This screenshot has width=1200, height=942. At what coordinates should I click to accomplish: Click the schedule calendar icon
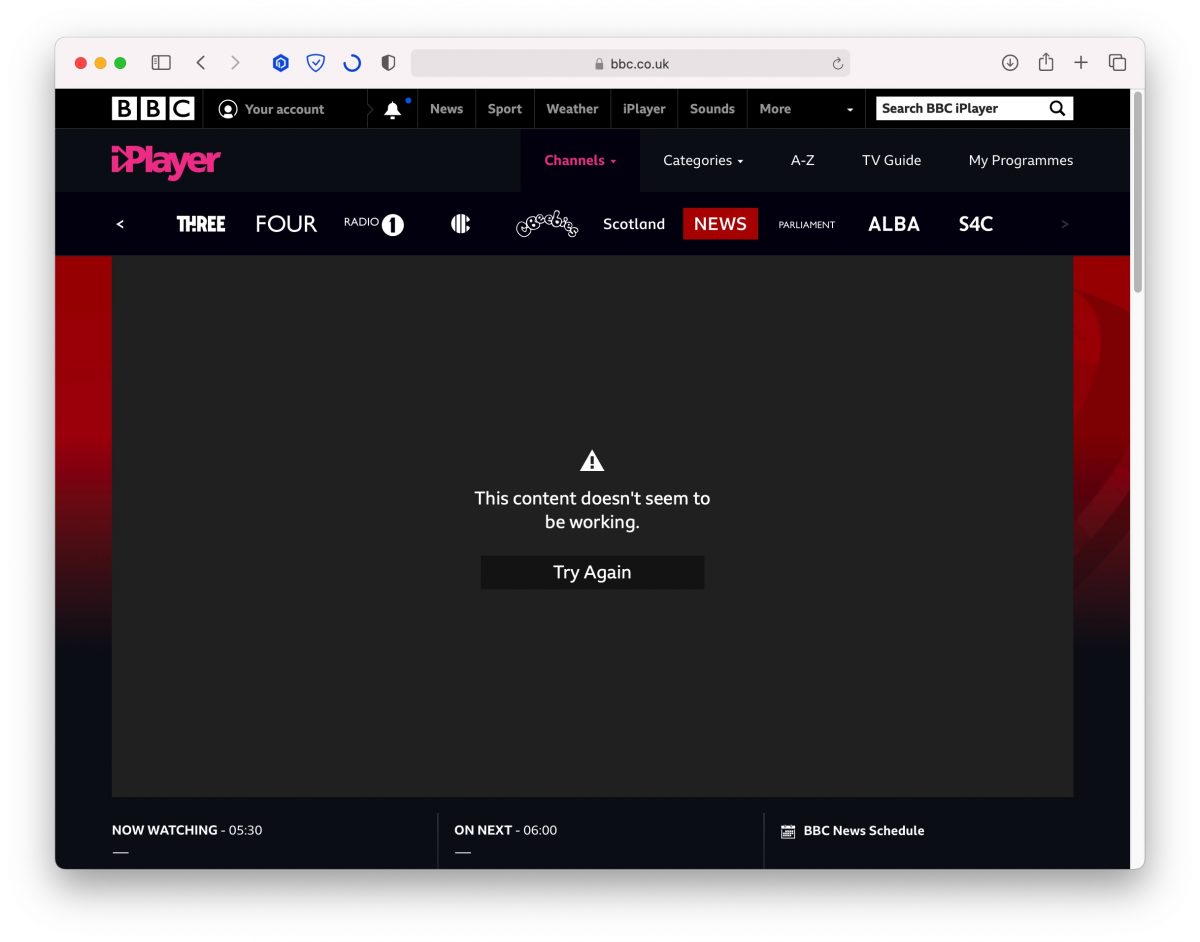coord(788,831)
